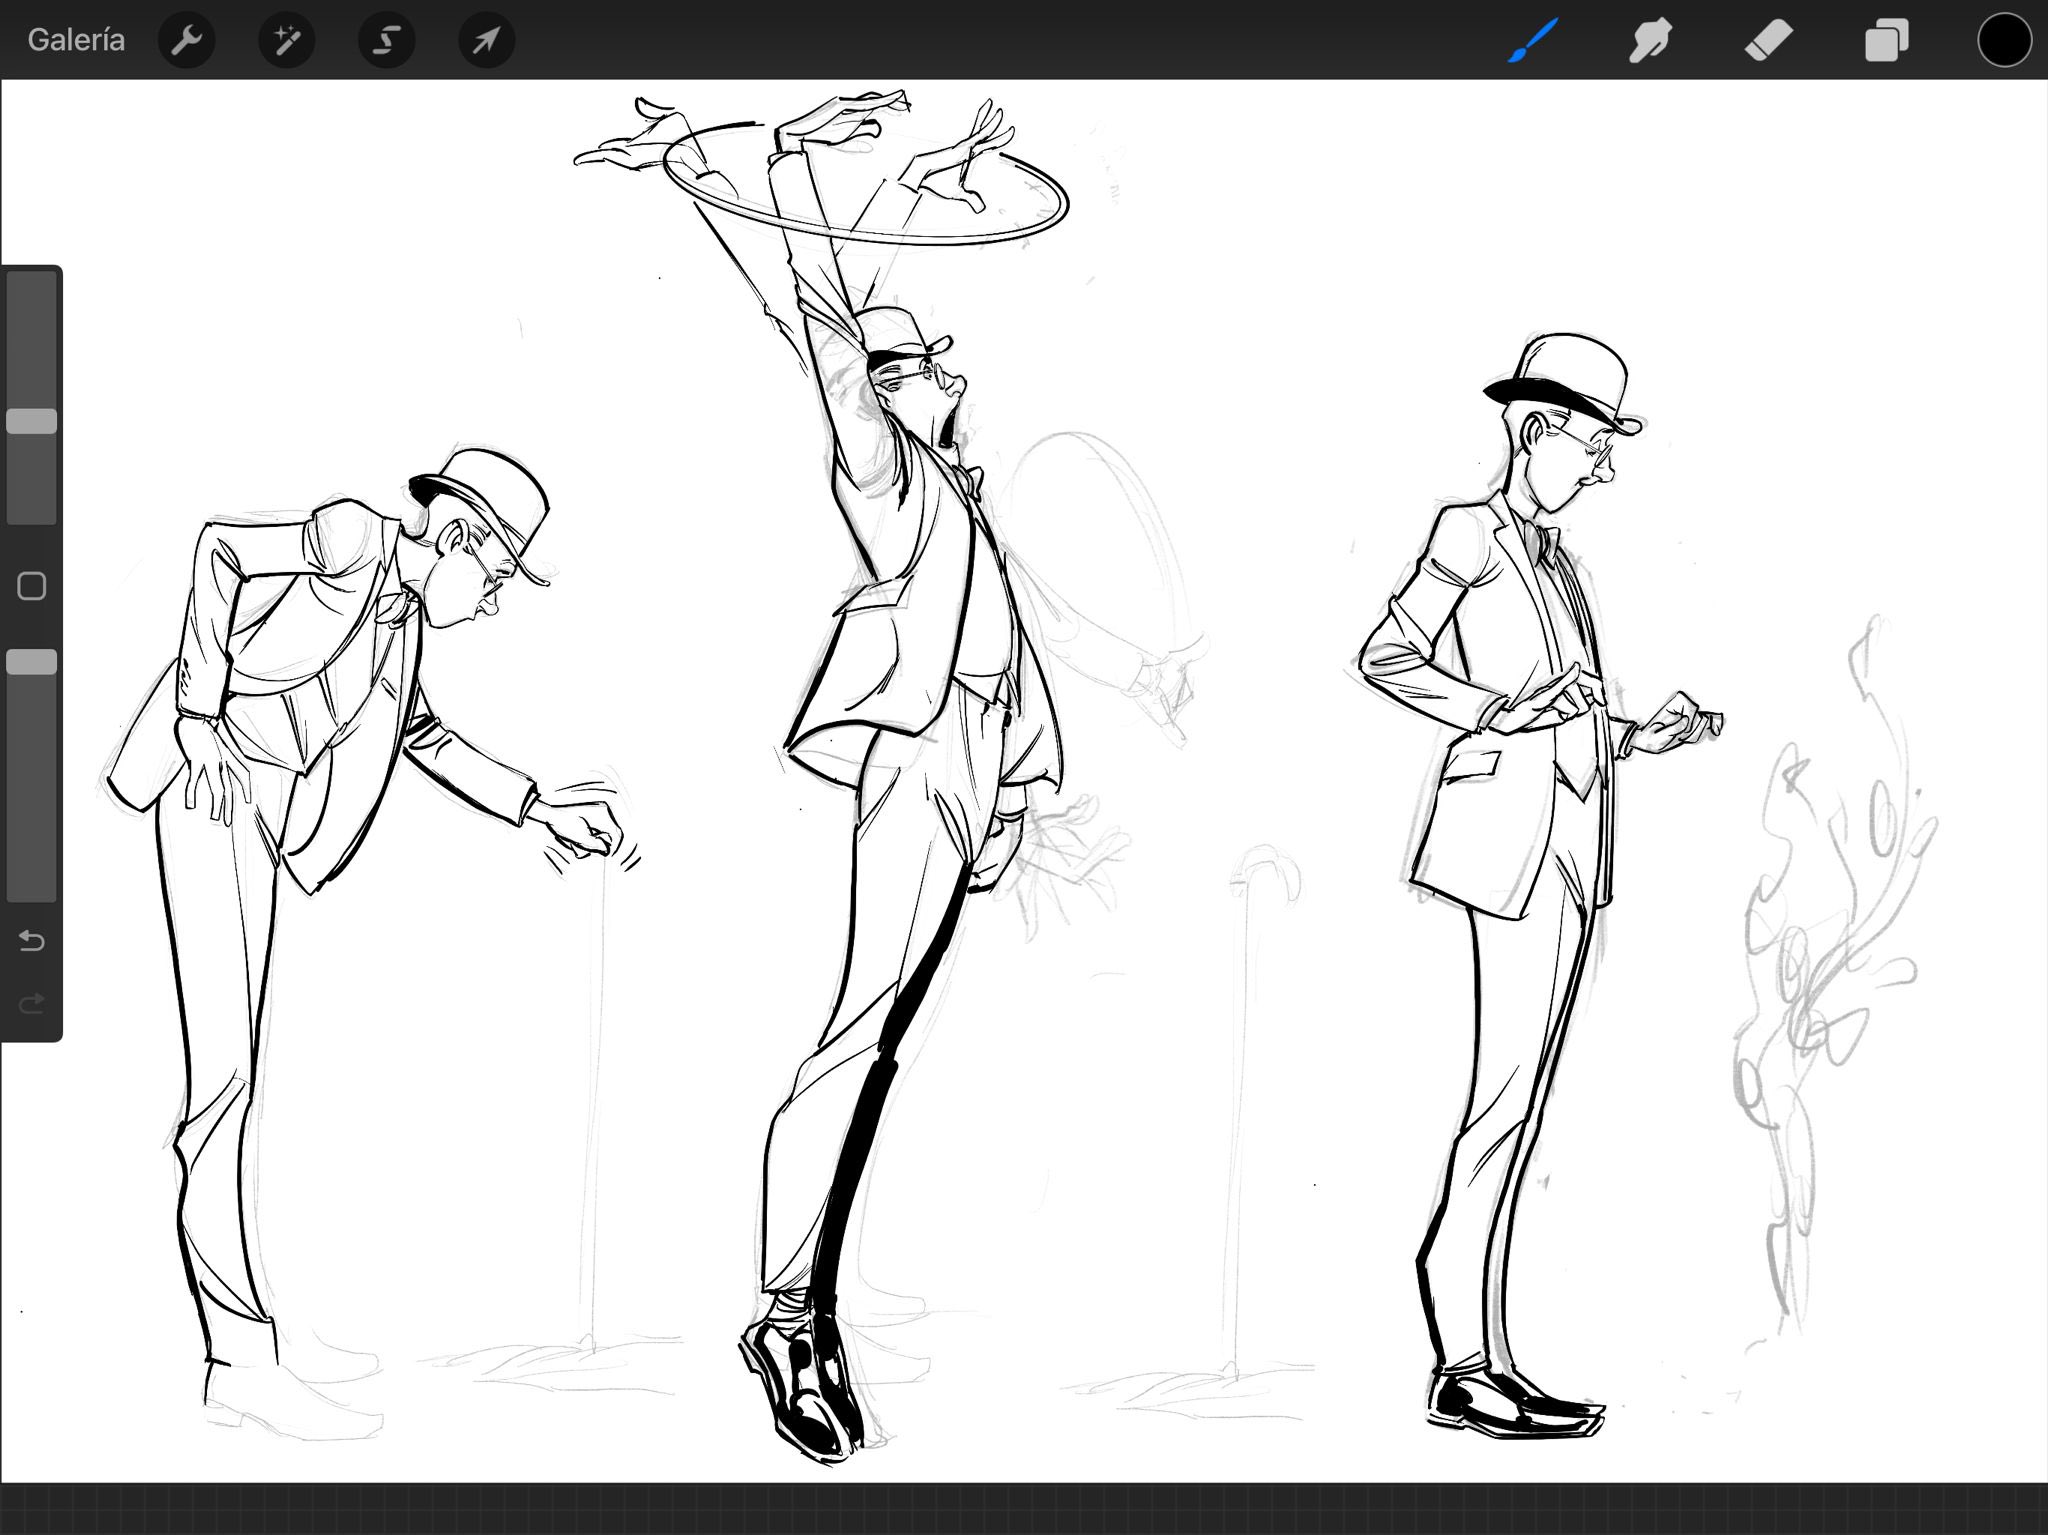This screenshot has width=2048, height=1535.
Task: Open the Layers panel
Action: (x=1887, y=41)
